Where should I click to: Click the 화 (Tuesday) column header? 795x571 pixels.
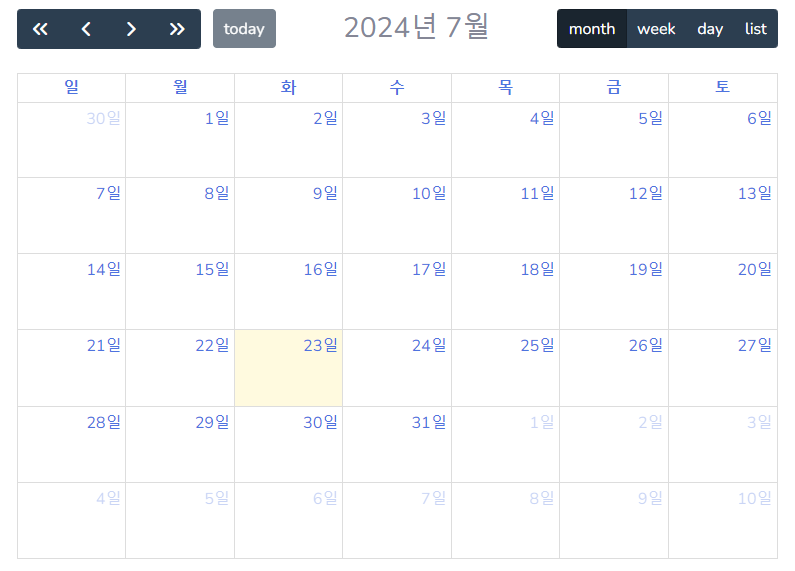pos(288,87)
